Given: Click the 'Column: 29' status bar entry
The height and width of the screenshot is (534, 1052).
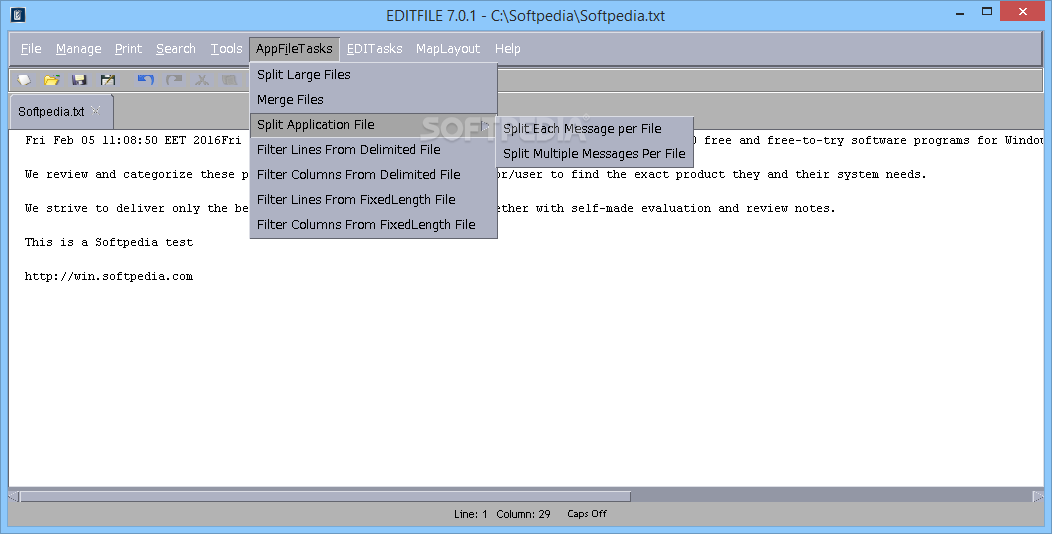Looking at the screenshot, I should [523, 514].
